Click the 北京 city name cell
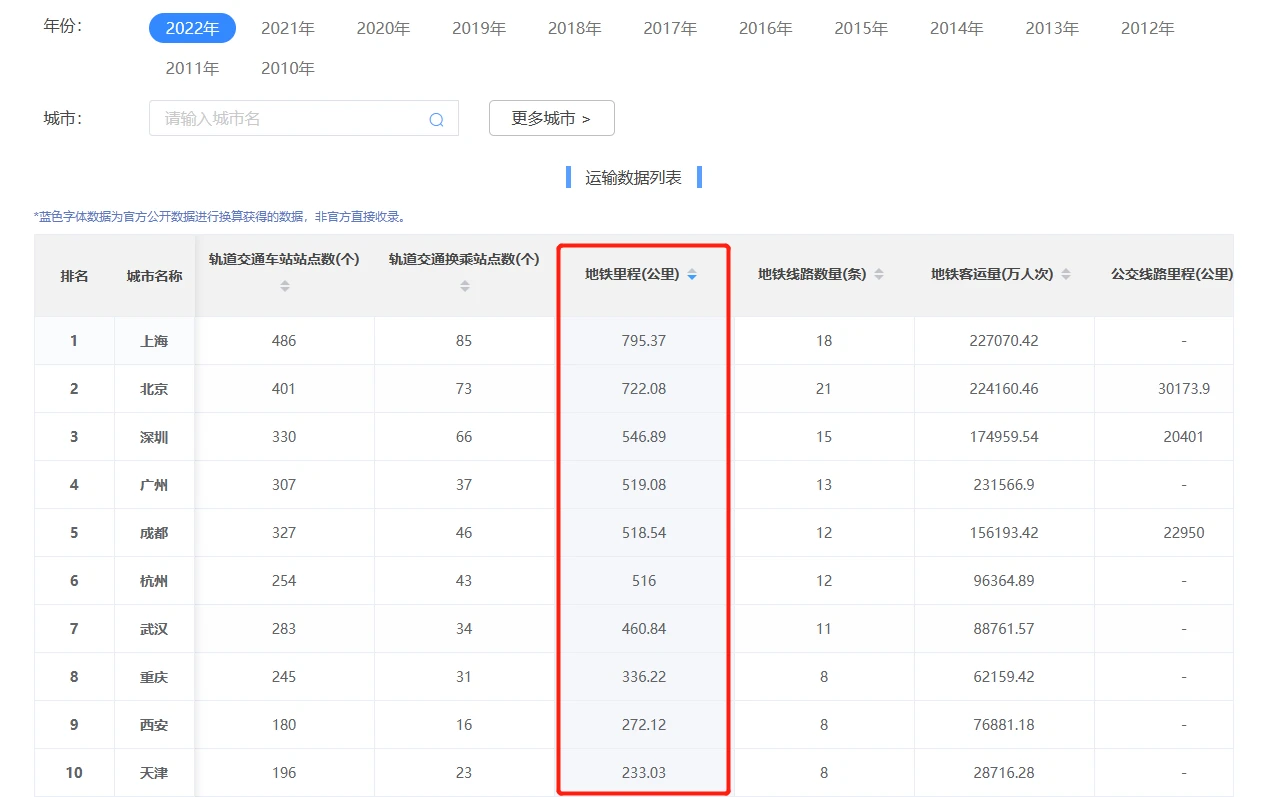This screenshot has height=797, width=1265. tap(155, 389)
